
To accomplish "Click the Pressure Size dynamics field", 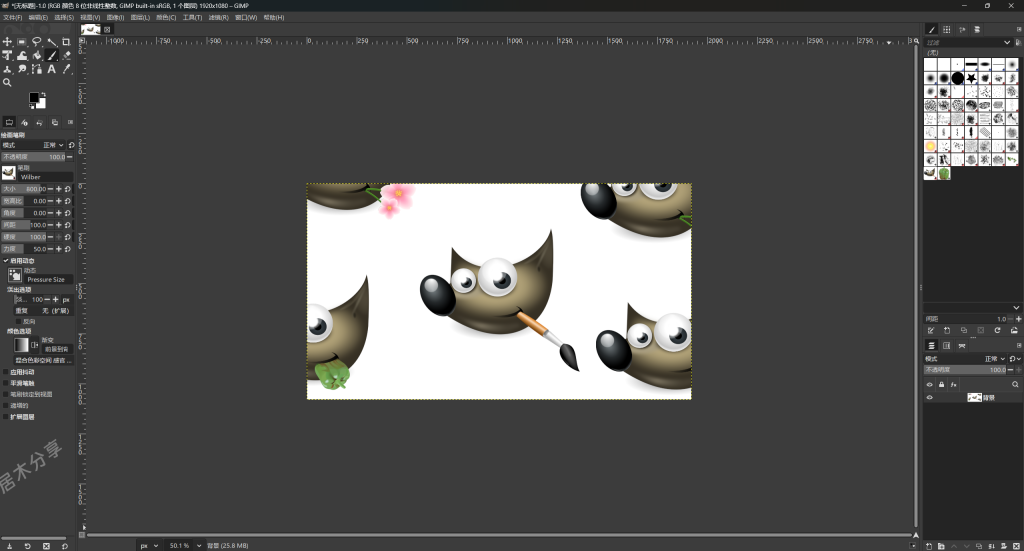I will tap(48, 279).
